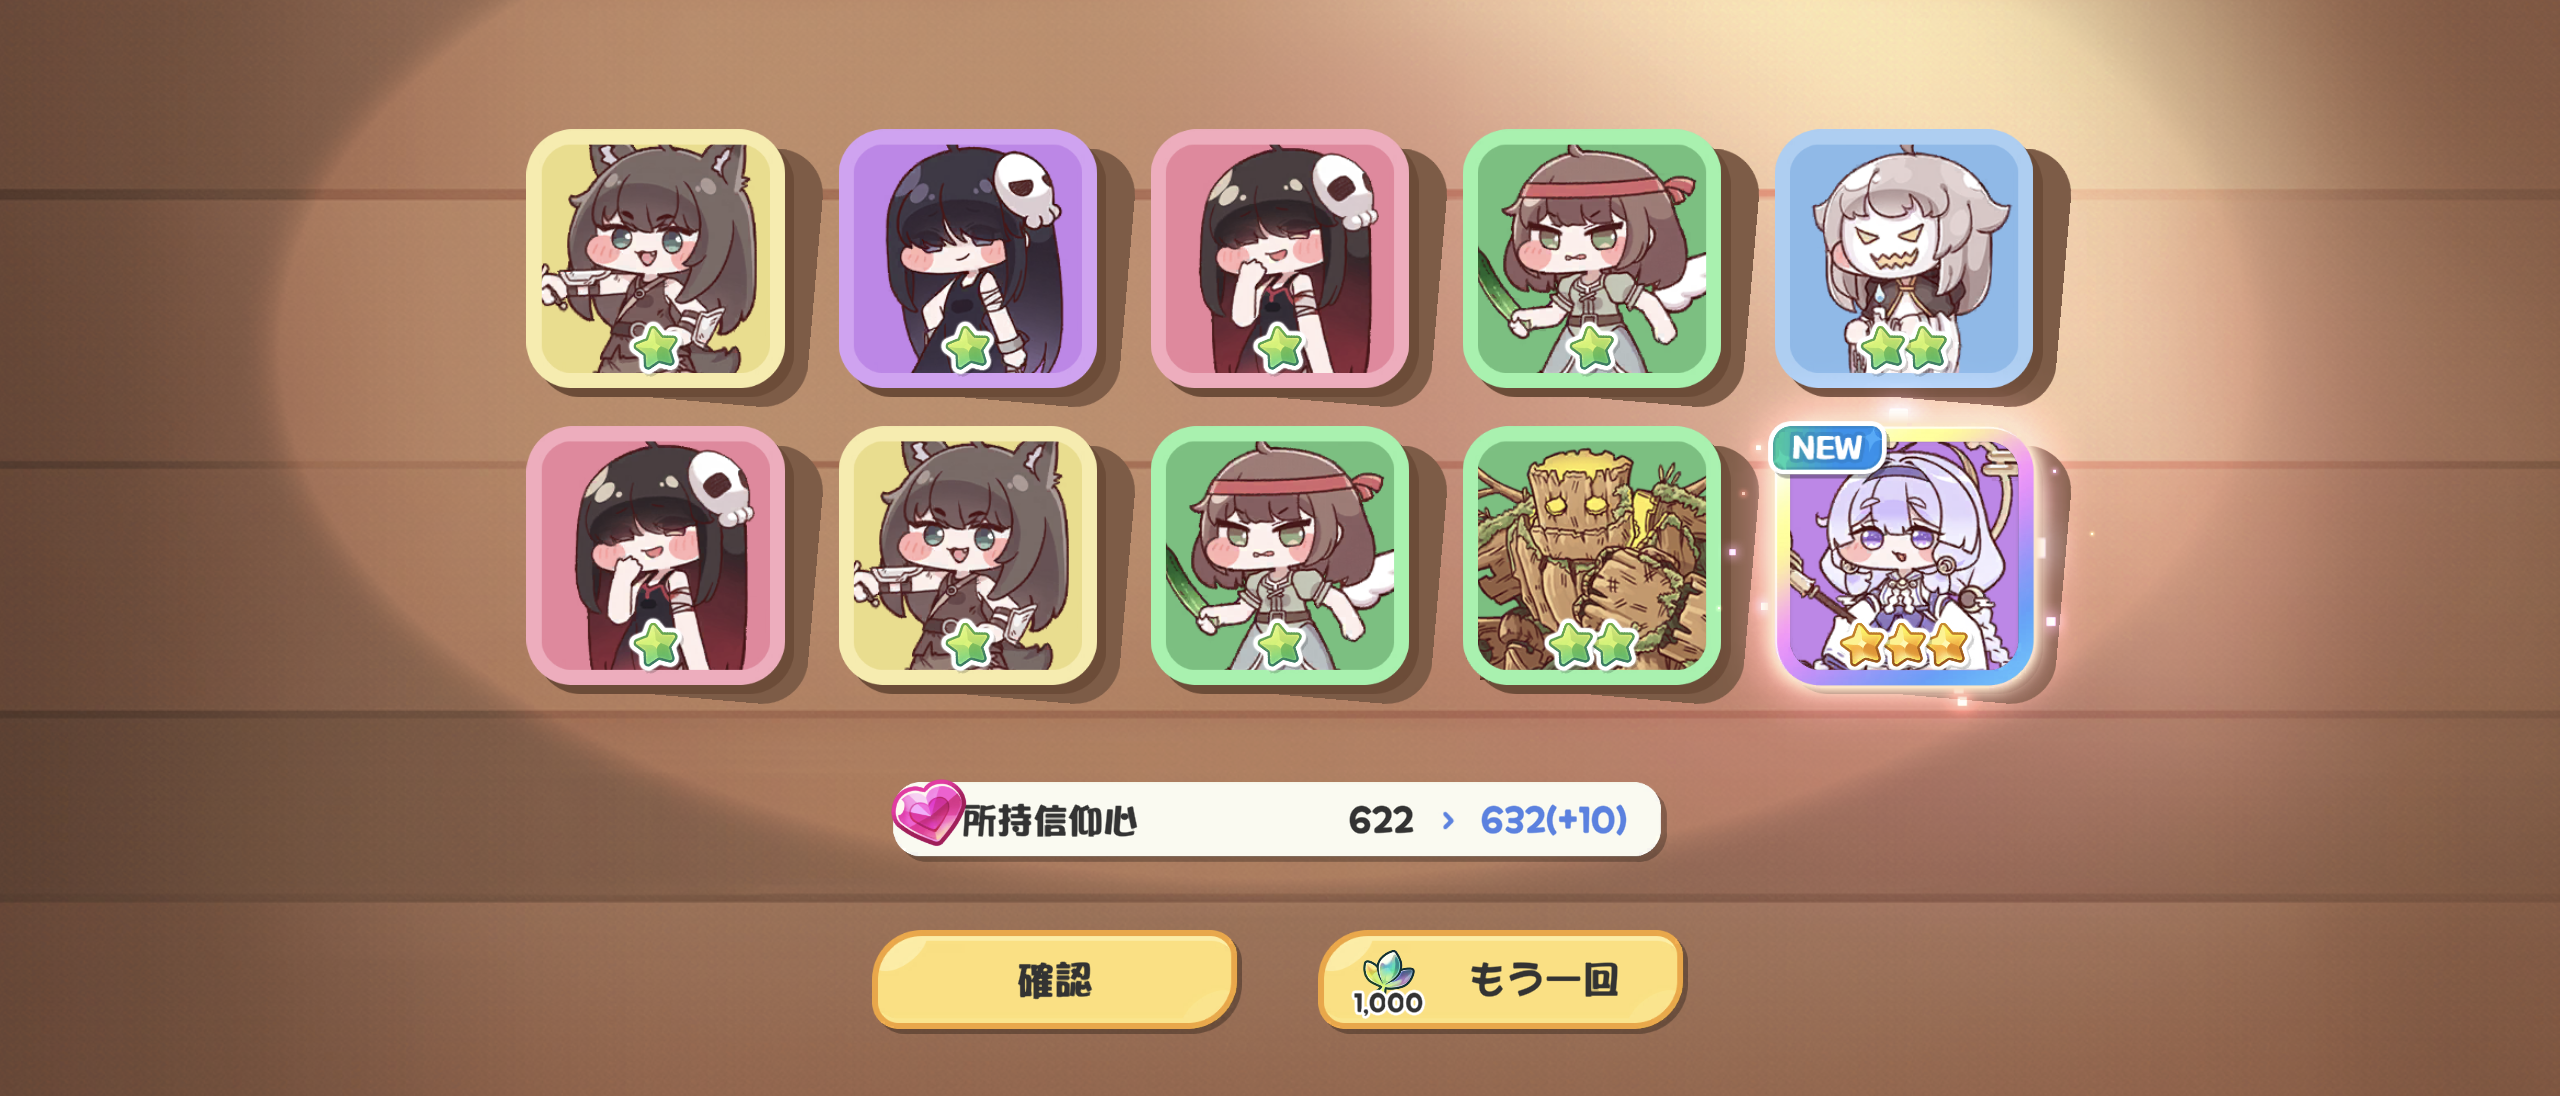Tap the red headband girl card in top row

pos(1591,258)
